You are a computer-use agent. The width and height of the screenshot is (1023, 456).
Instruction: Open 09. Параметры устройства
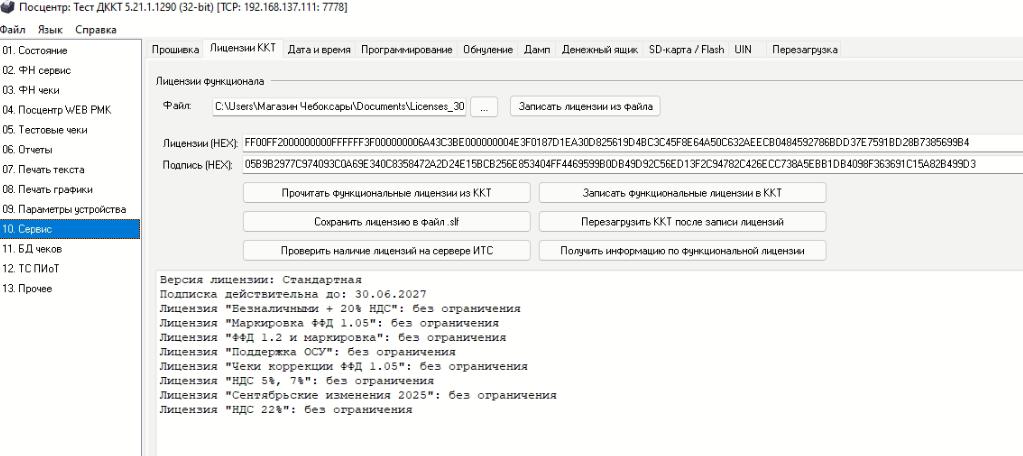click(70, 209)
